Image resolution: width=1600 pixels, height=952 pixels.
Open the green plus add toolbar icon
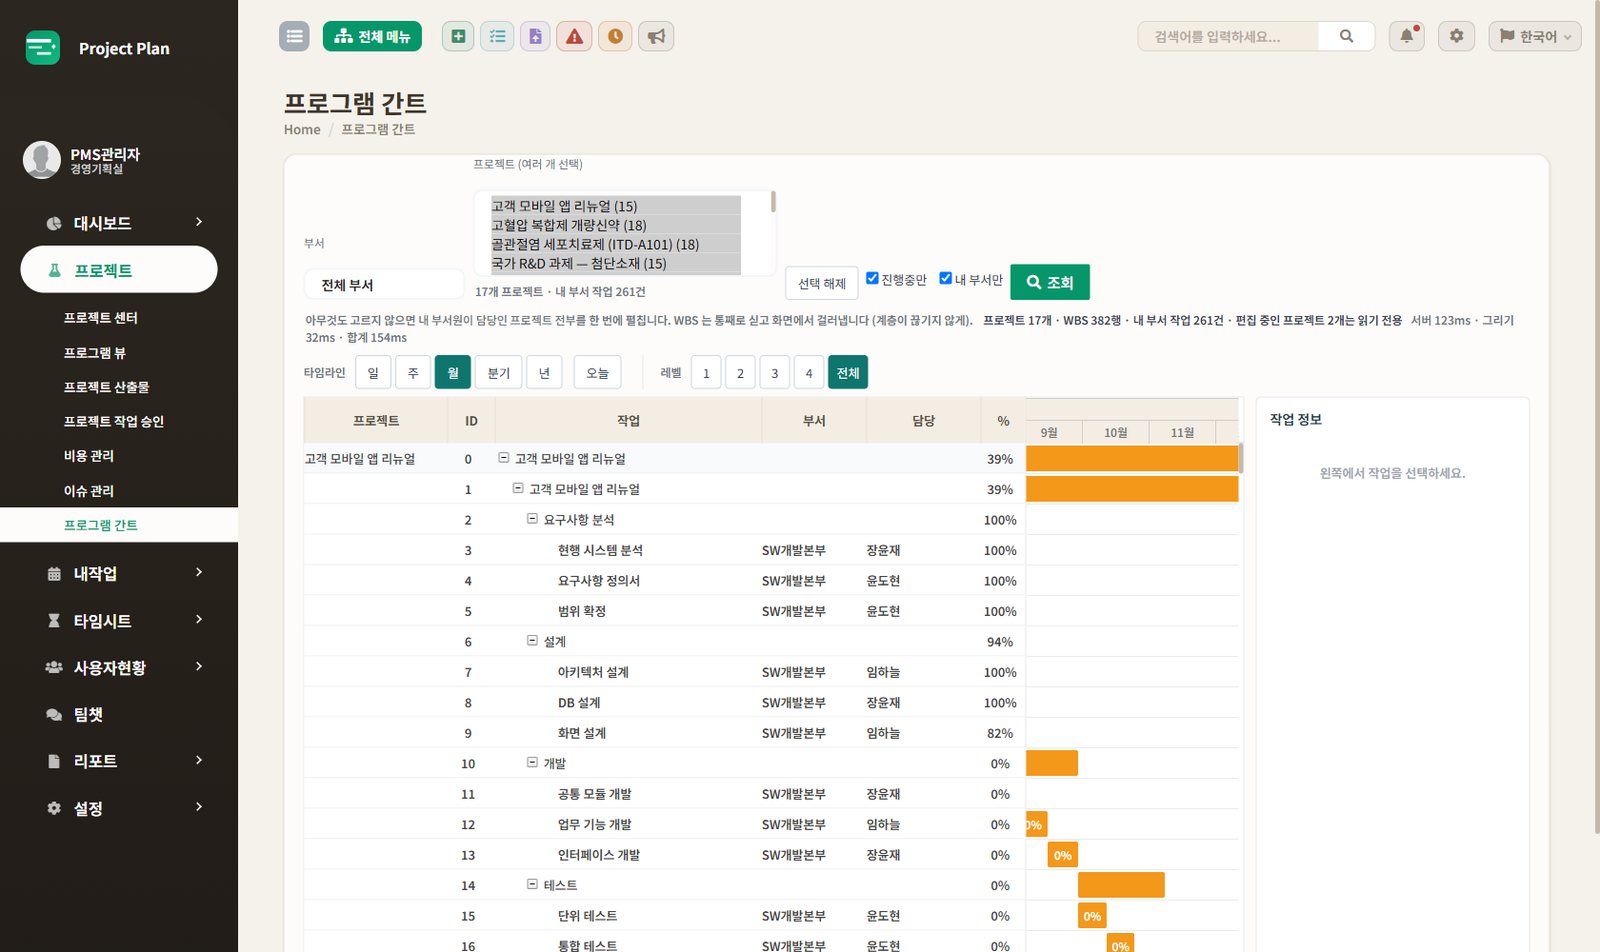click(458, 36)
